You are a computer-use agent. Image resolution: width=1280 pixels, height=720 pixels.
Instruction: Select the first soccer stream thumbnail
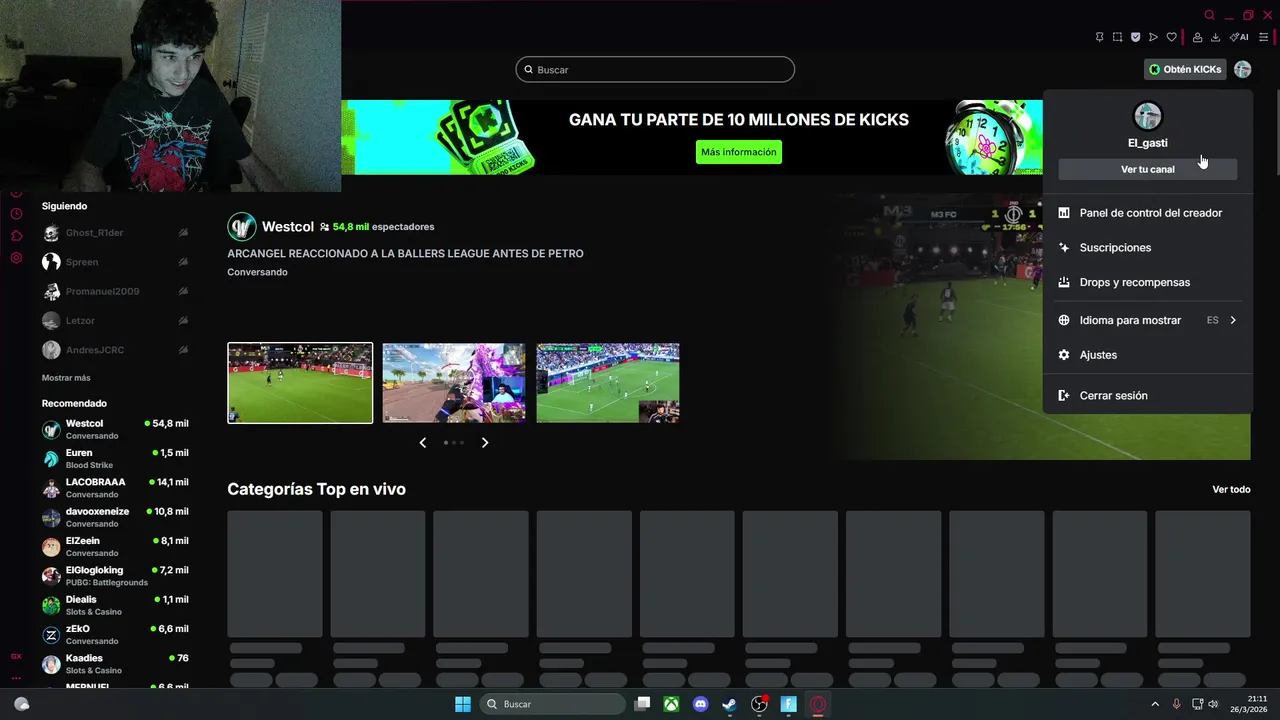coord(300,383)
